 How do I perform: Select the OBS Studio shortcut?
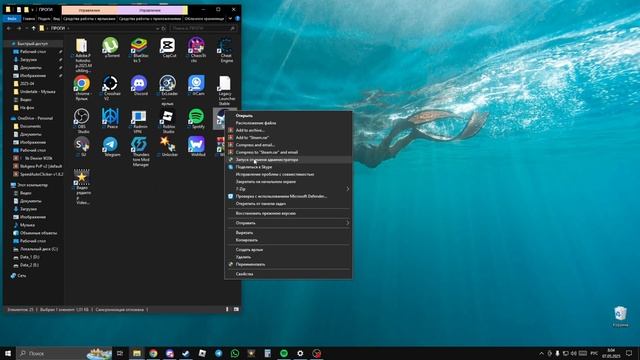point(82,121)
